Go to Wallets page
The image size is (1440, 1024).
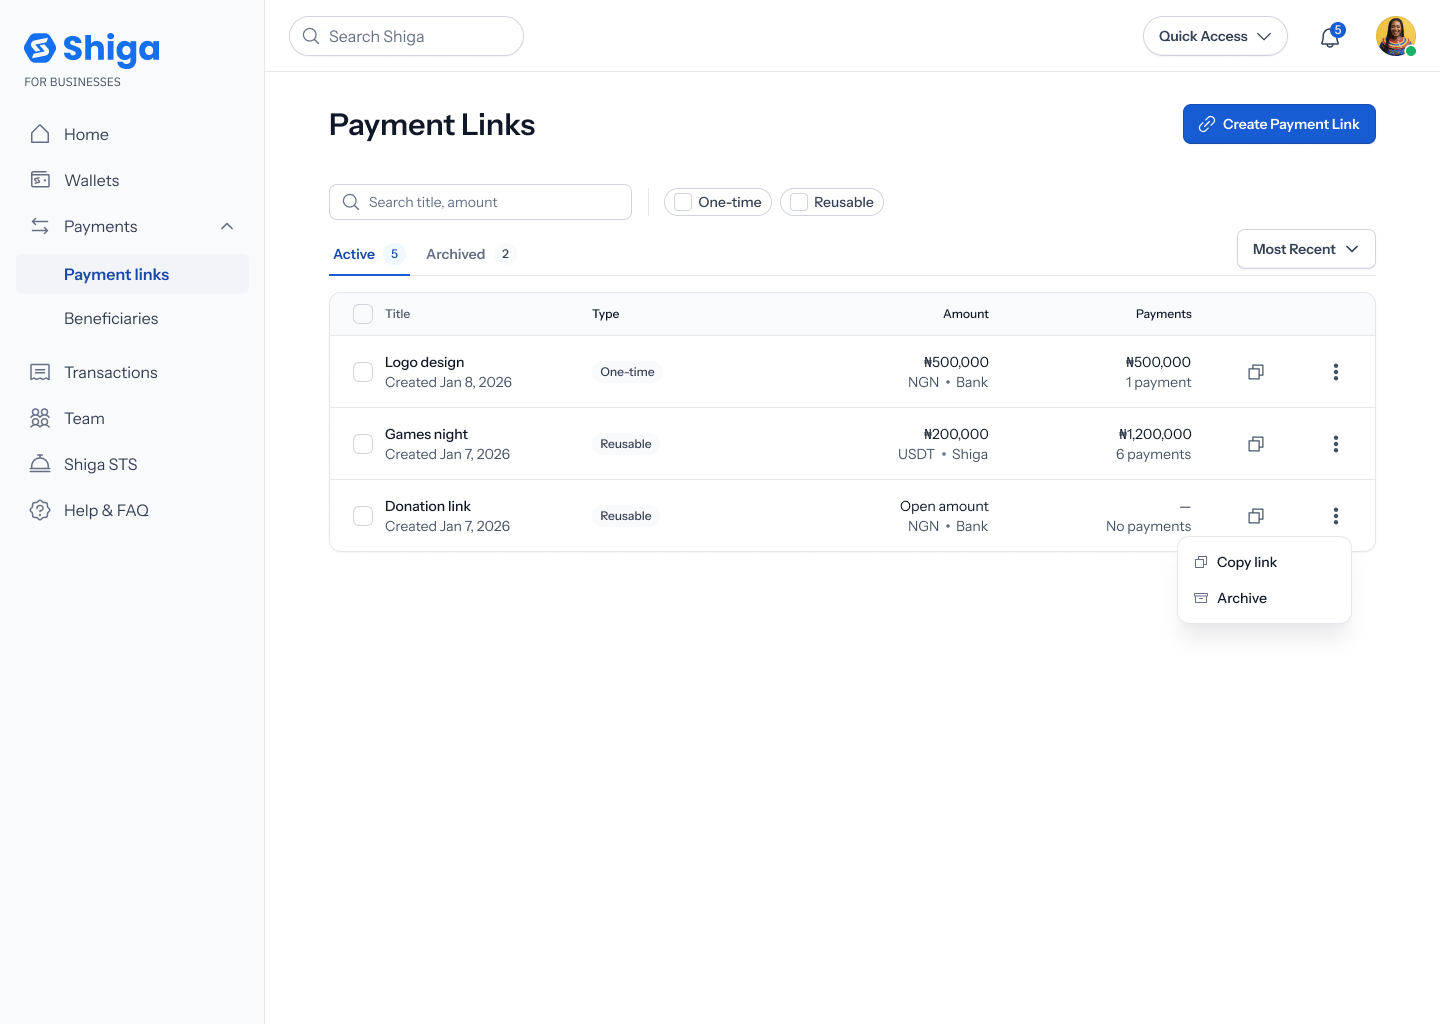pyautogui.click(x=91, y=180)
